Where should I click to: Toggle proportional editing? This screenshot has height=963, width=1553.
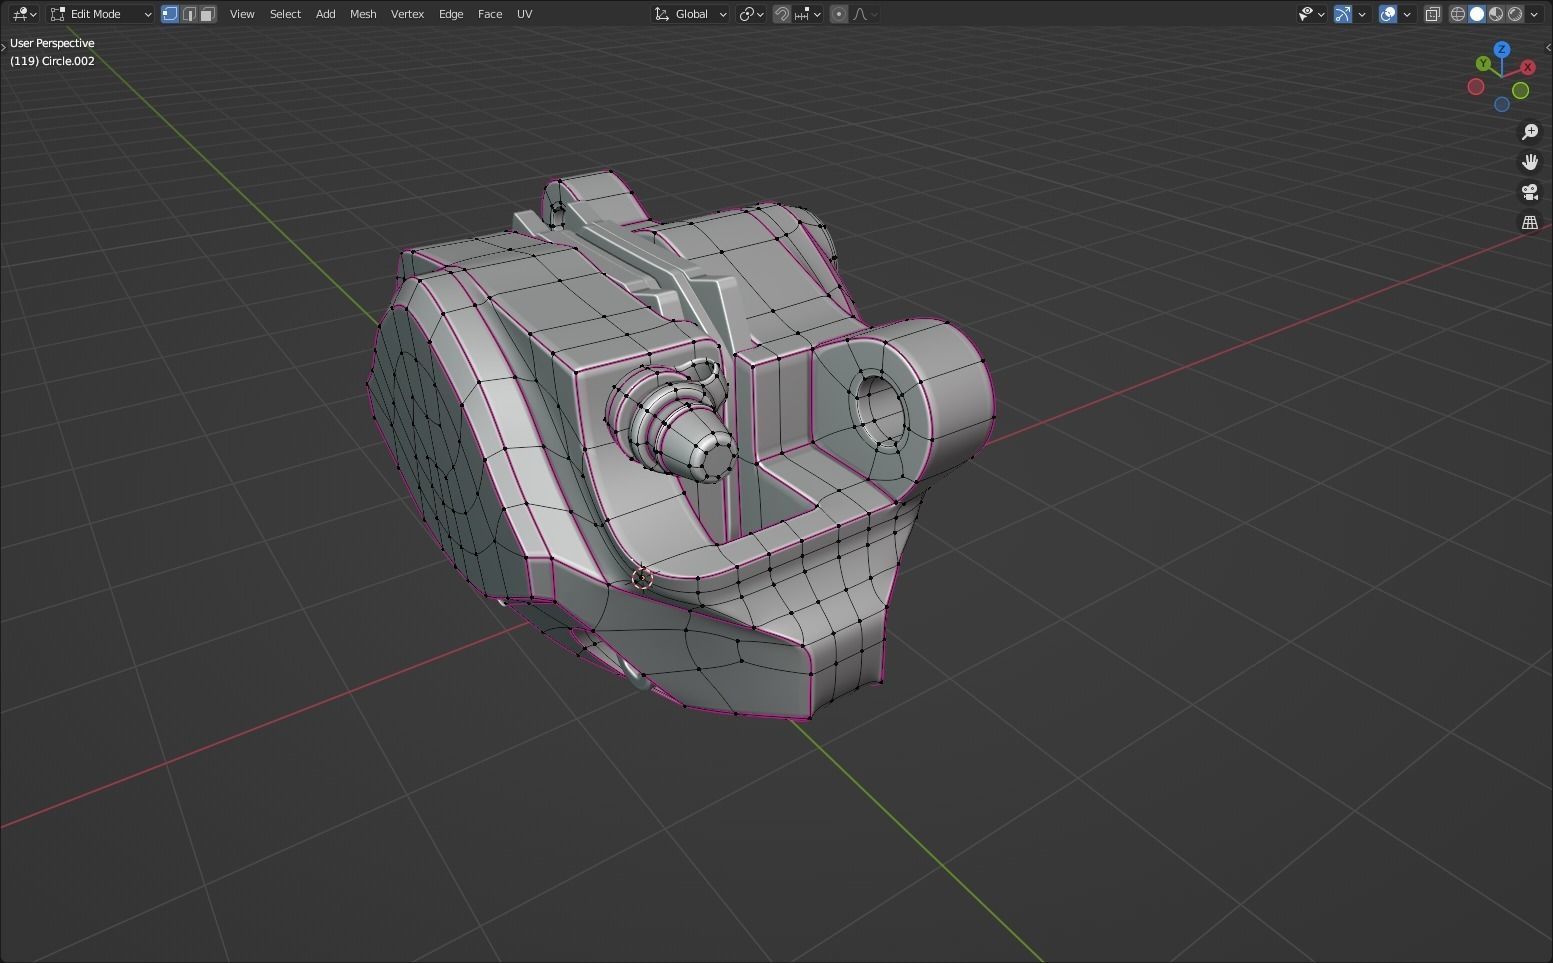839,14
